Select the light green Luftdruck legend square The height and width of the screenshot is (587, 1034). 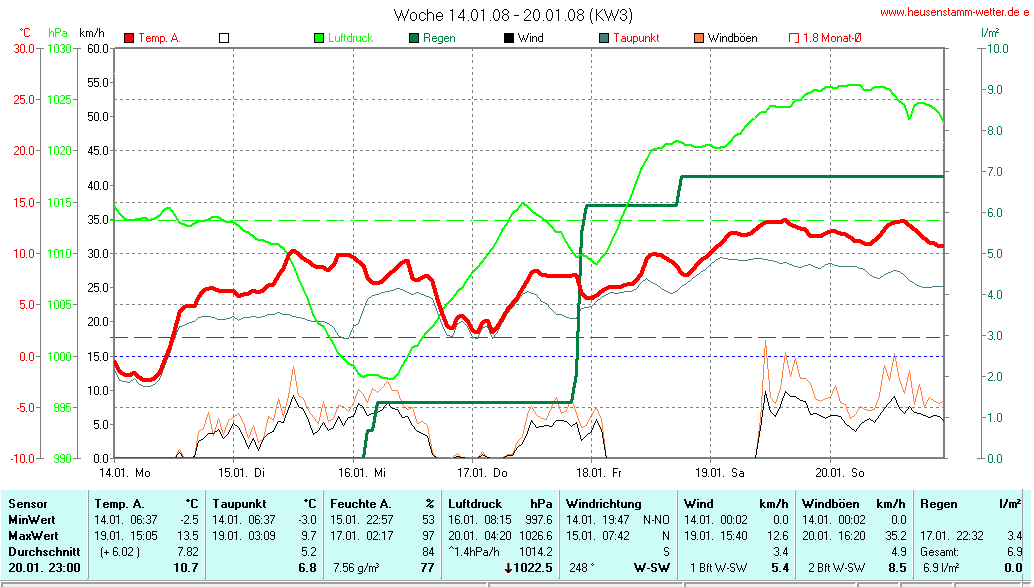[320, 38]
